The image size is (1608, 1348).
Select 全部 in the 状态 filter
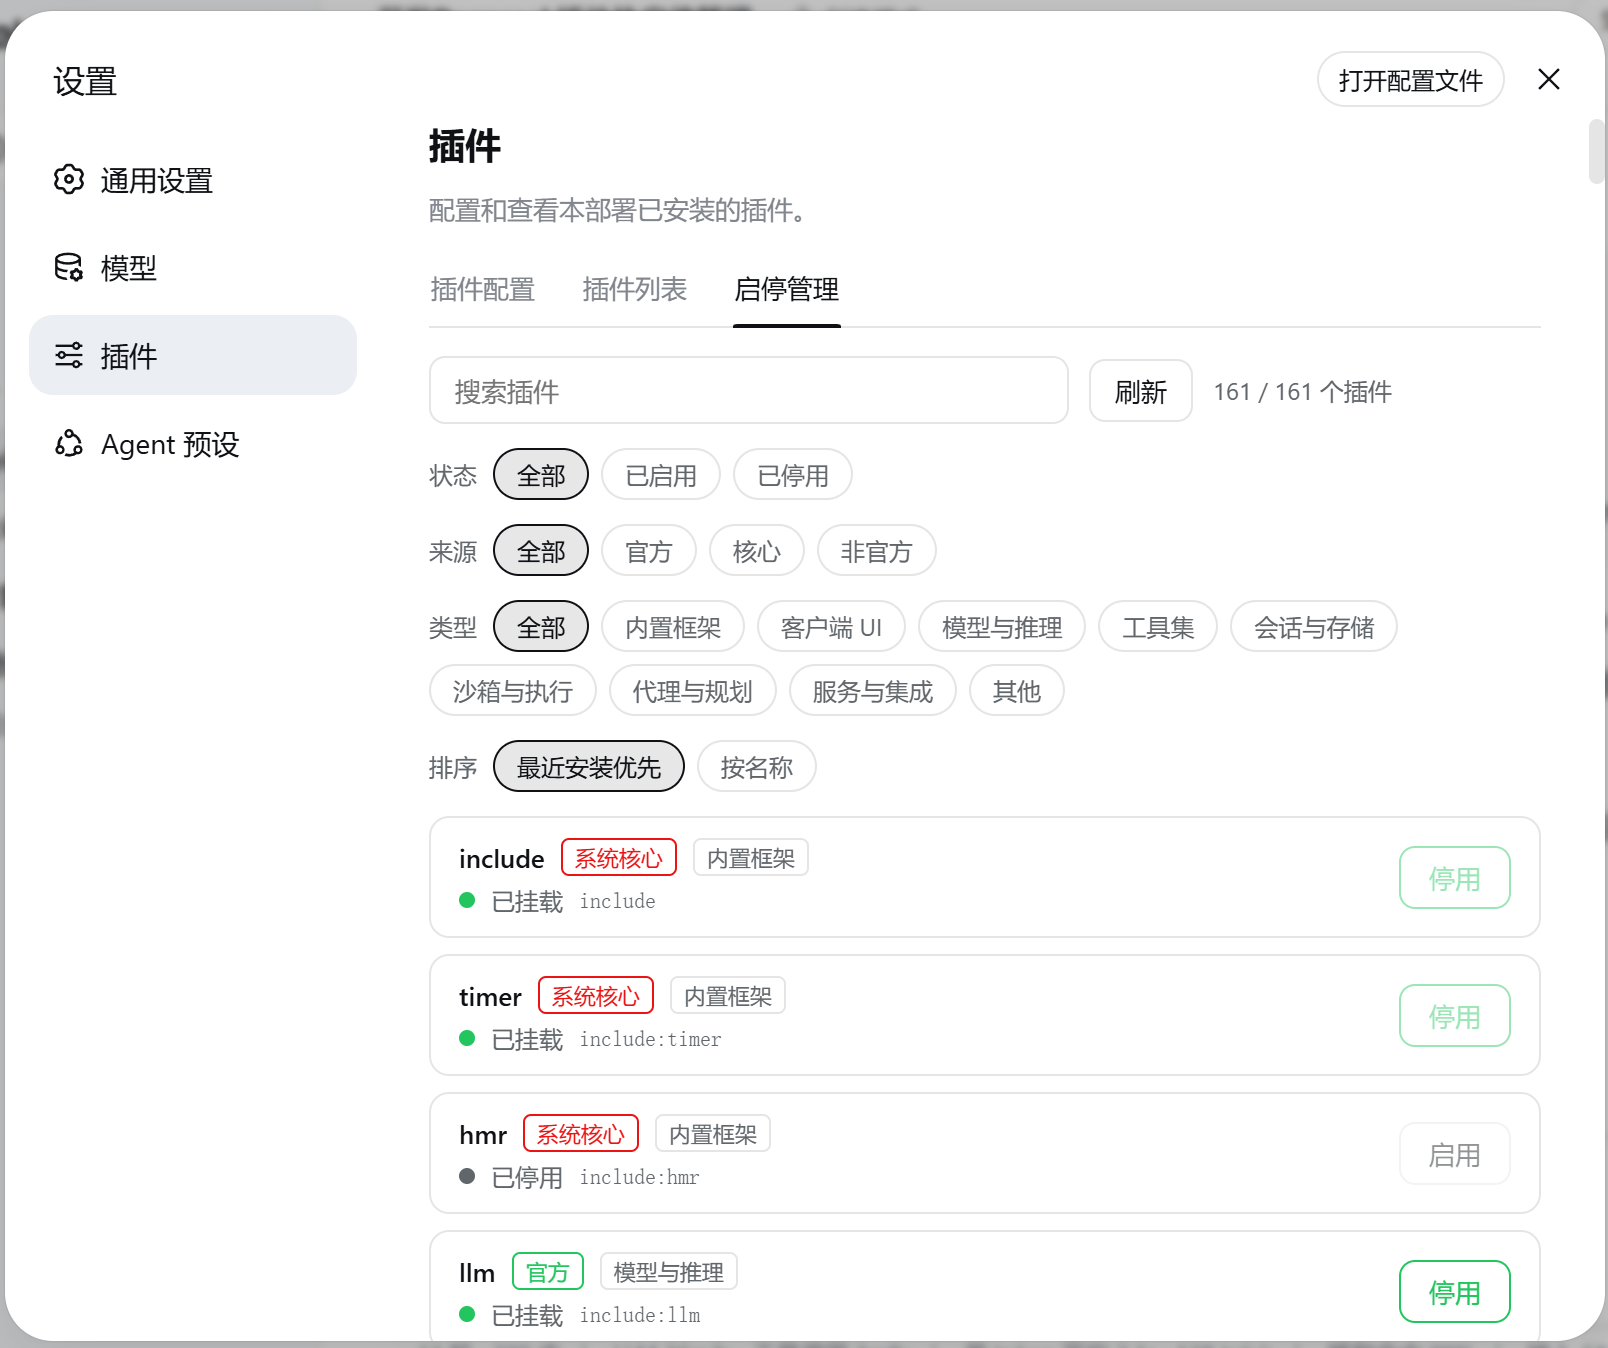click(541, 475)
